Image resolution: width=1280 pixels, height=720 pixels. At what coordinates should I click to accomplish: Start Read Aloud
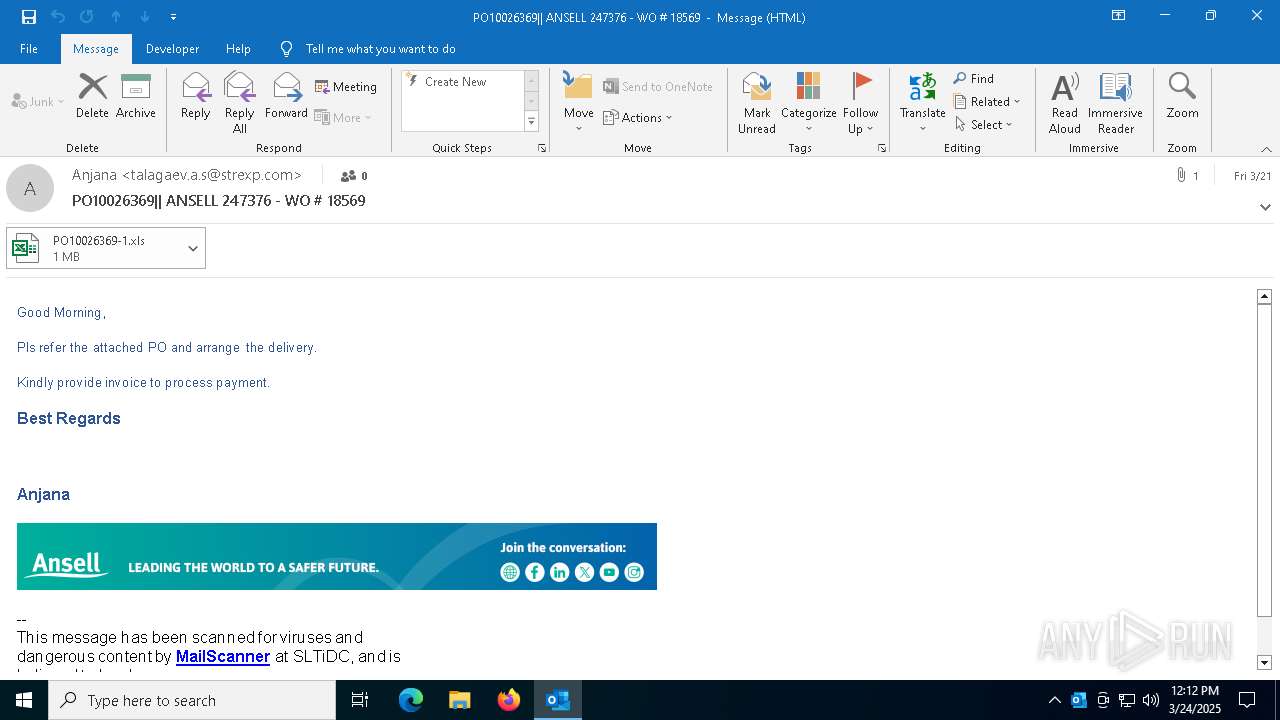click(x=1064, y=103)
